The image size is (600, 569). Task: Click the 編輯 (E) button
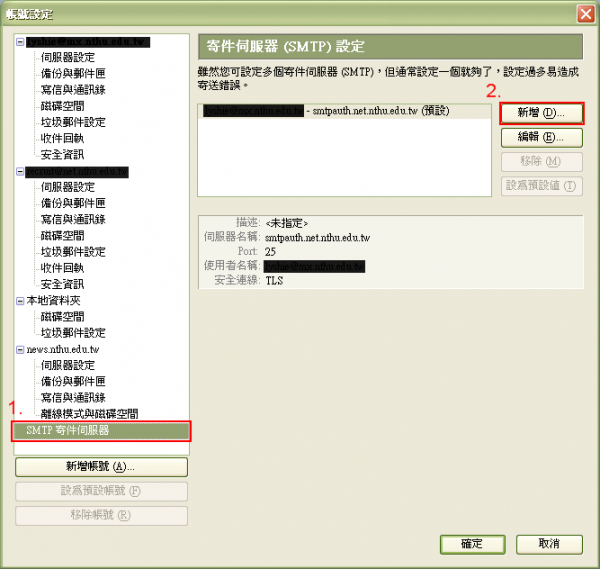[x=540, y=137]
